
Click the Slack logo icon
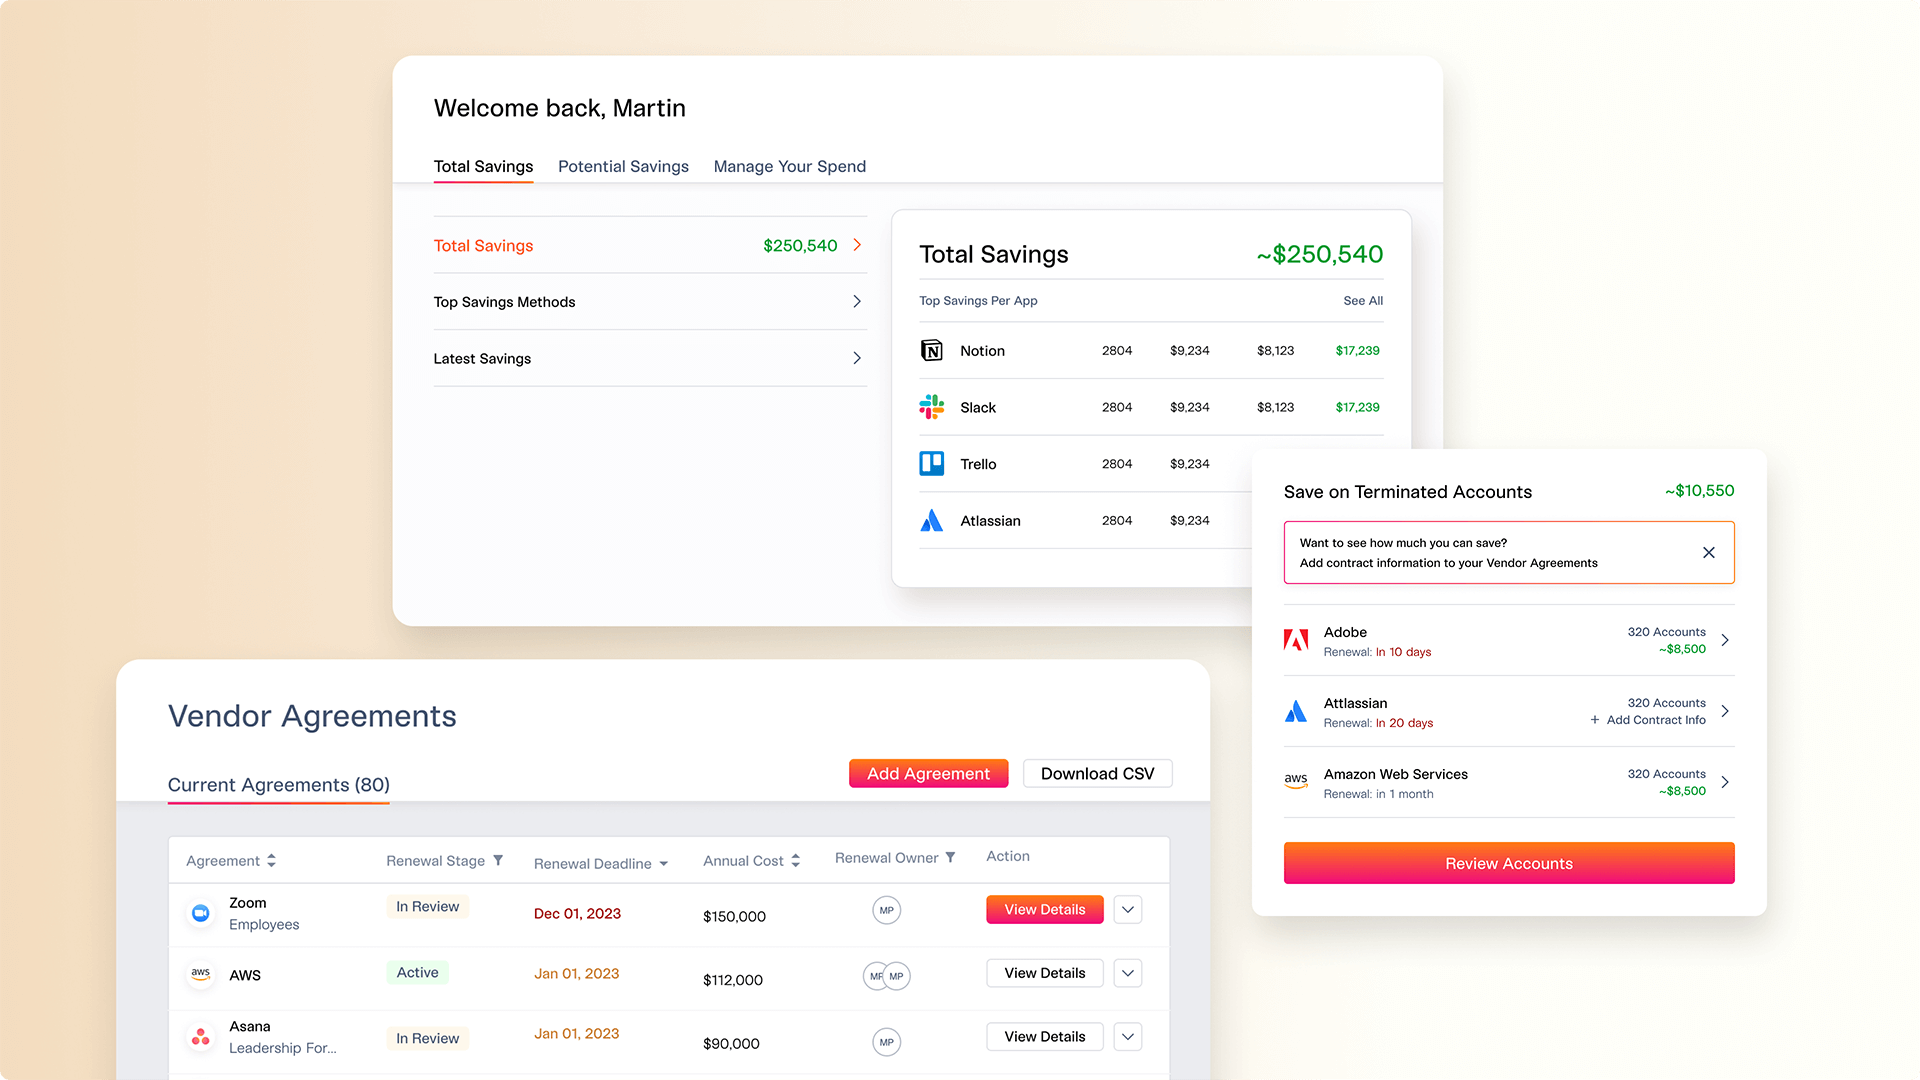tap(931, 407)
